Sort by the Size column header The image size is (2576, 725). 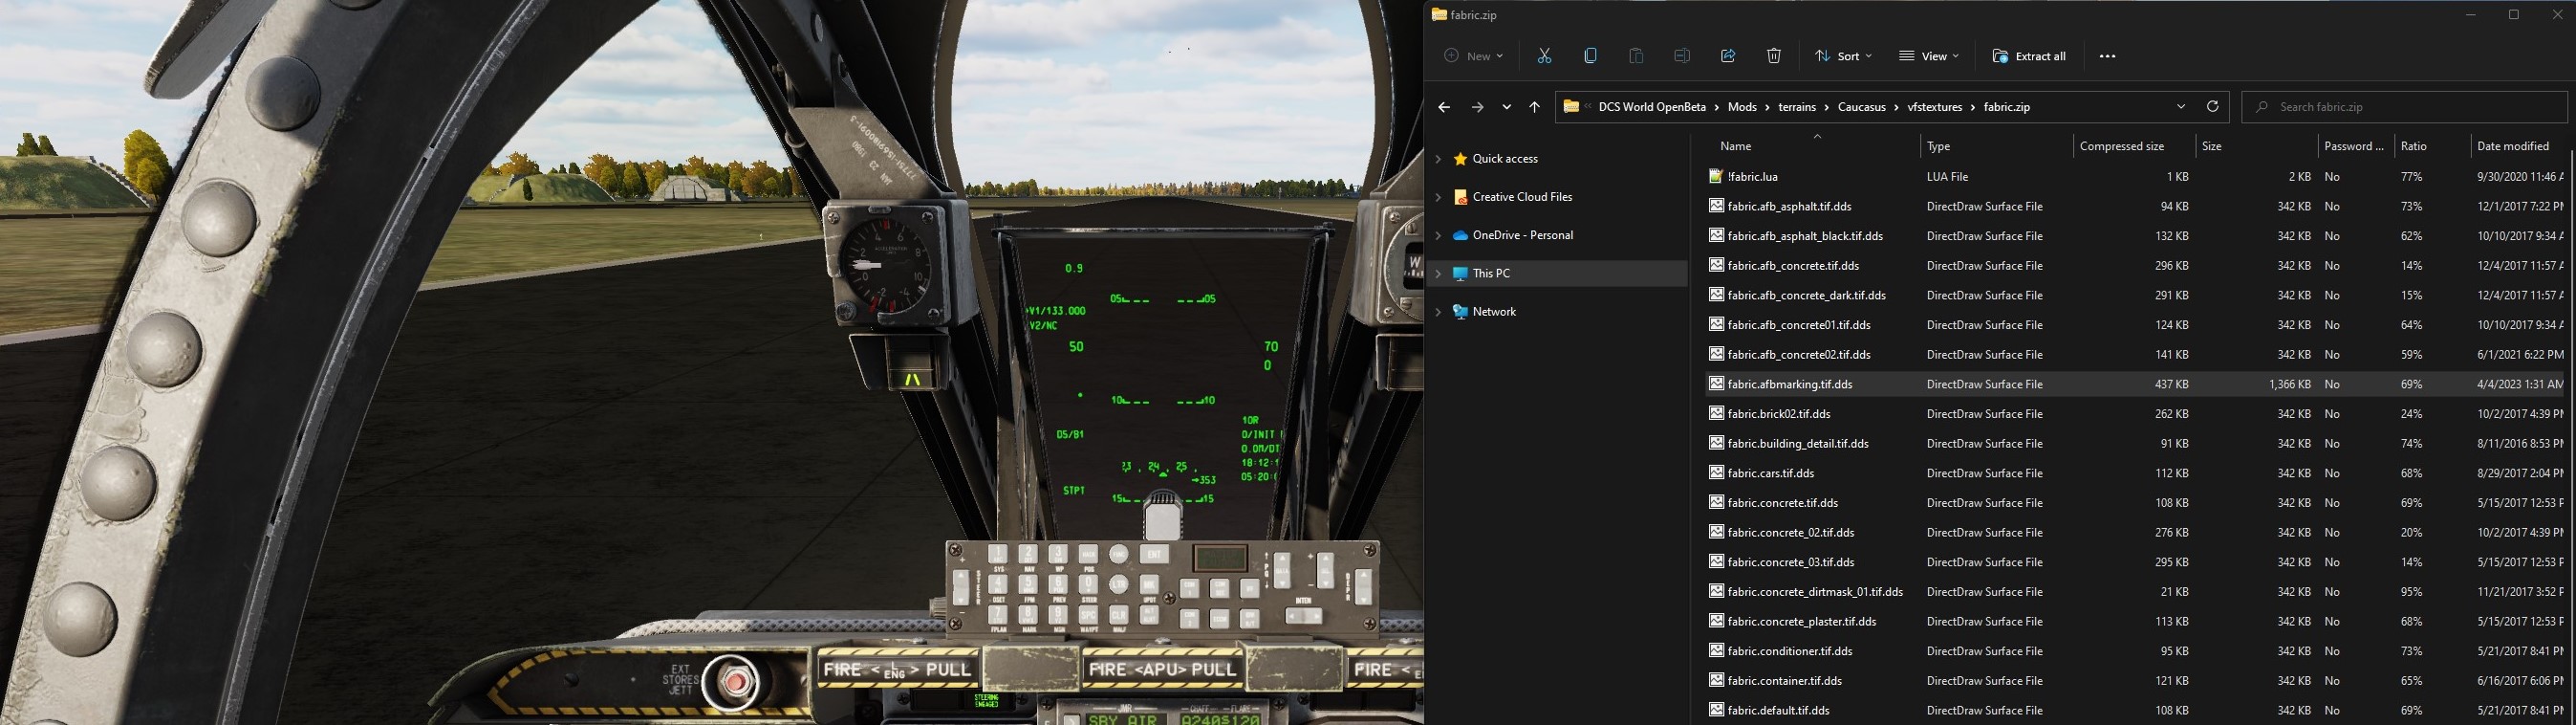2256,146
